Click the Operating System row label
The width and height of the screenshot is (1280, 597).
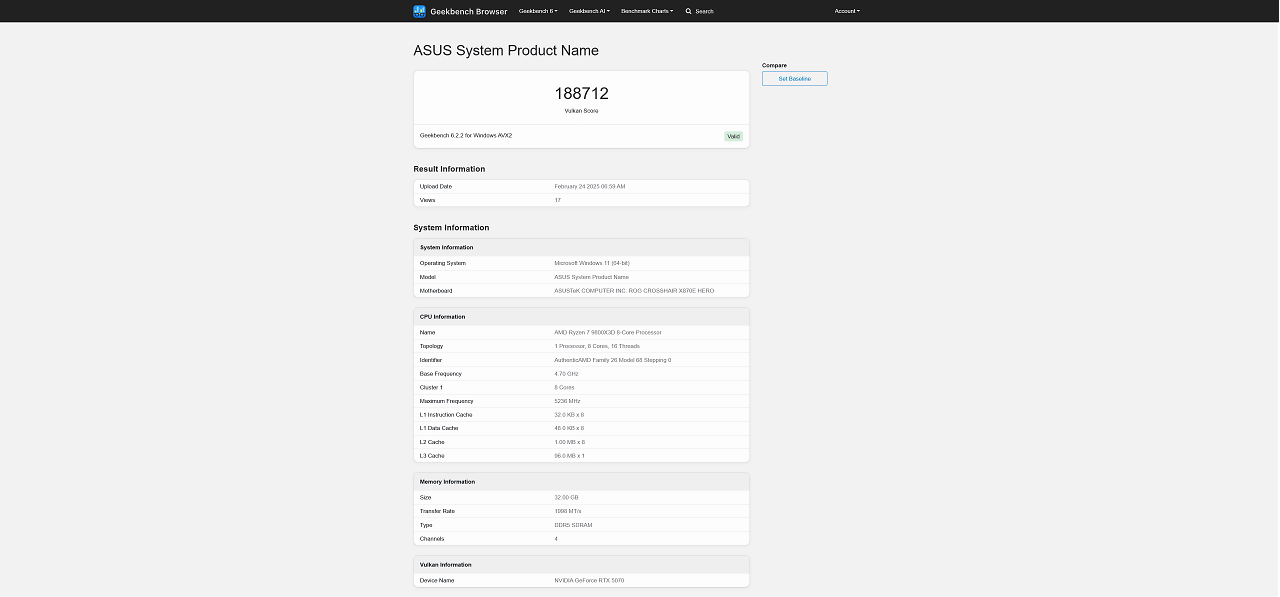(442, 263)
